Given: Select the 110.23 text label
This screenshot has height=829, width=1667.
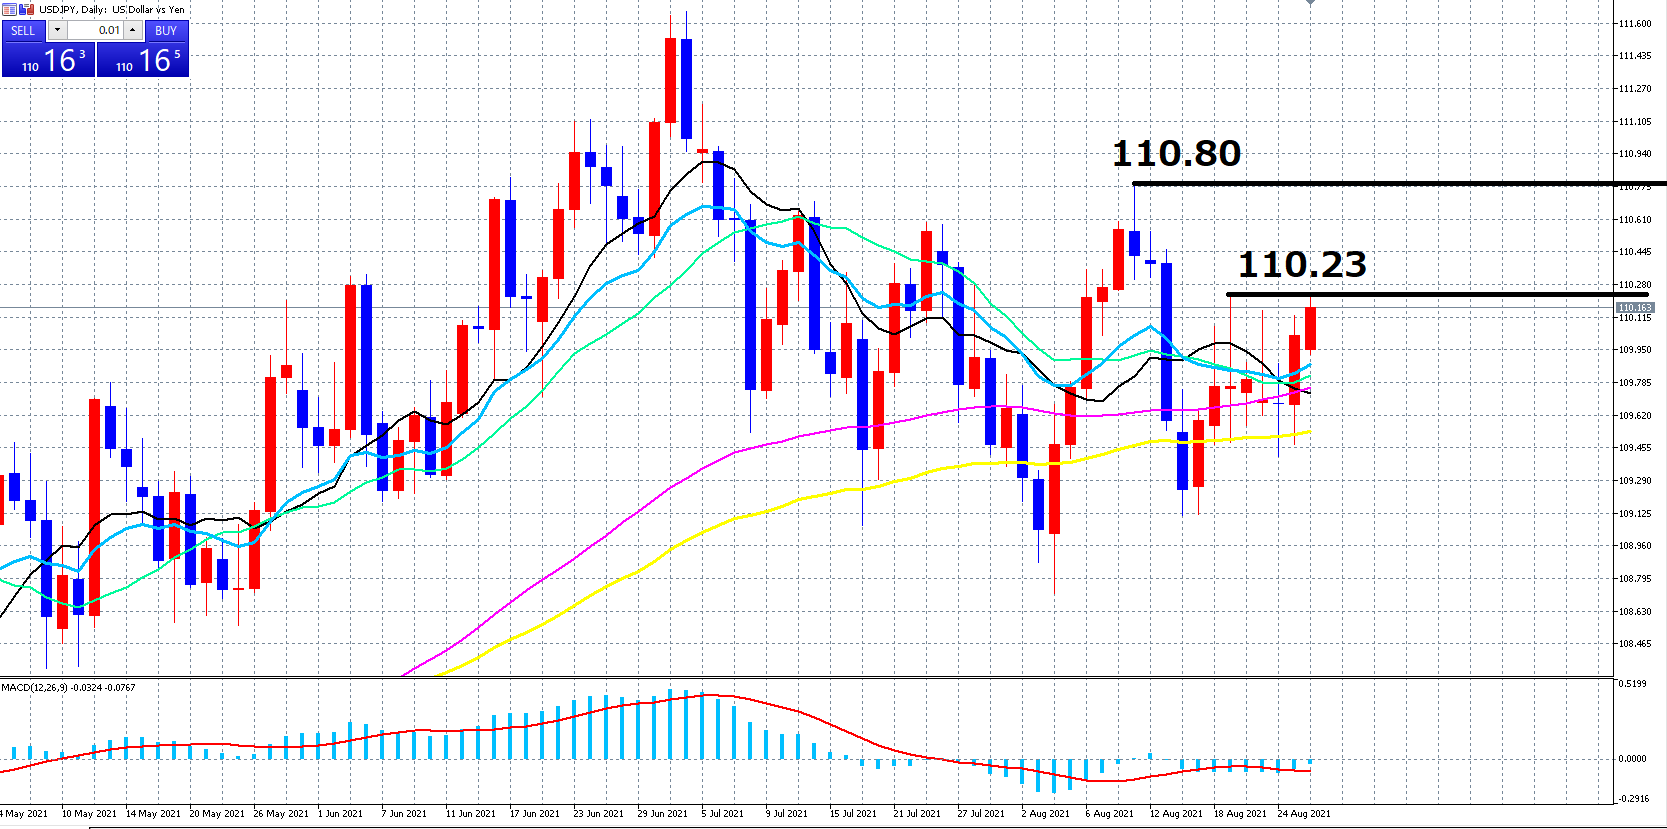Looking at the screenshot, I should 1302,264.
